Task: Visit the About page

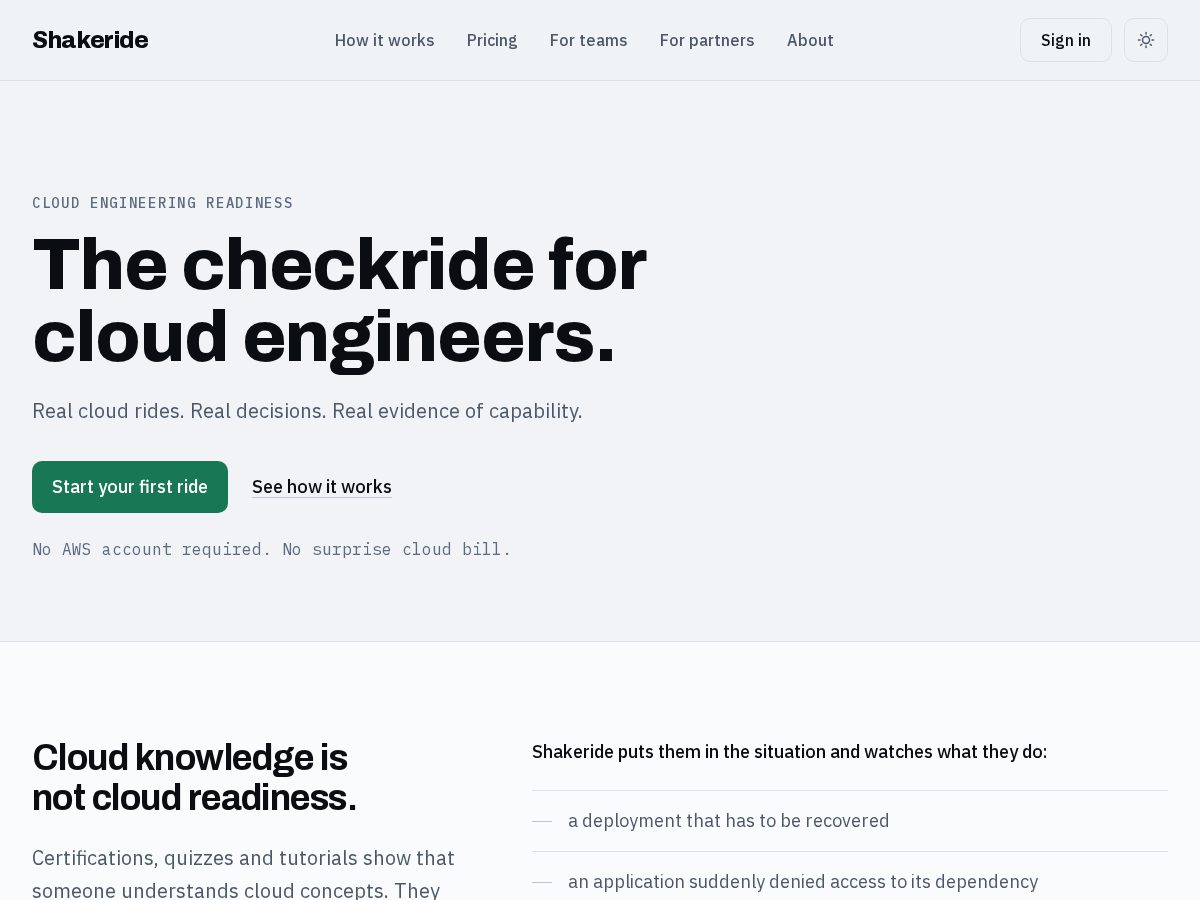Action: 810,40
